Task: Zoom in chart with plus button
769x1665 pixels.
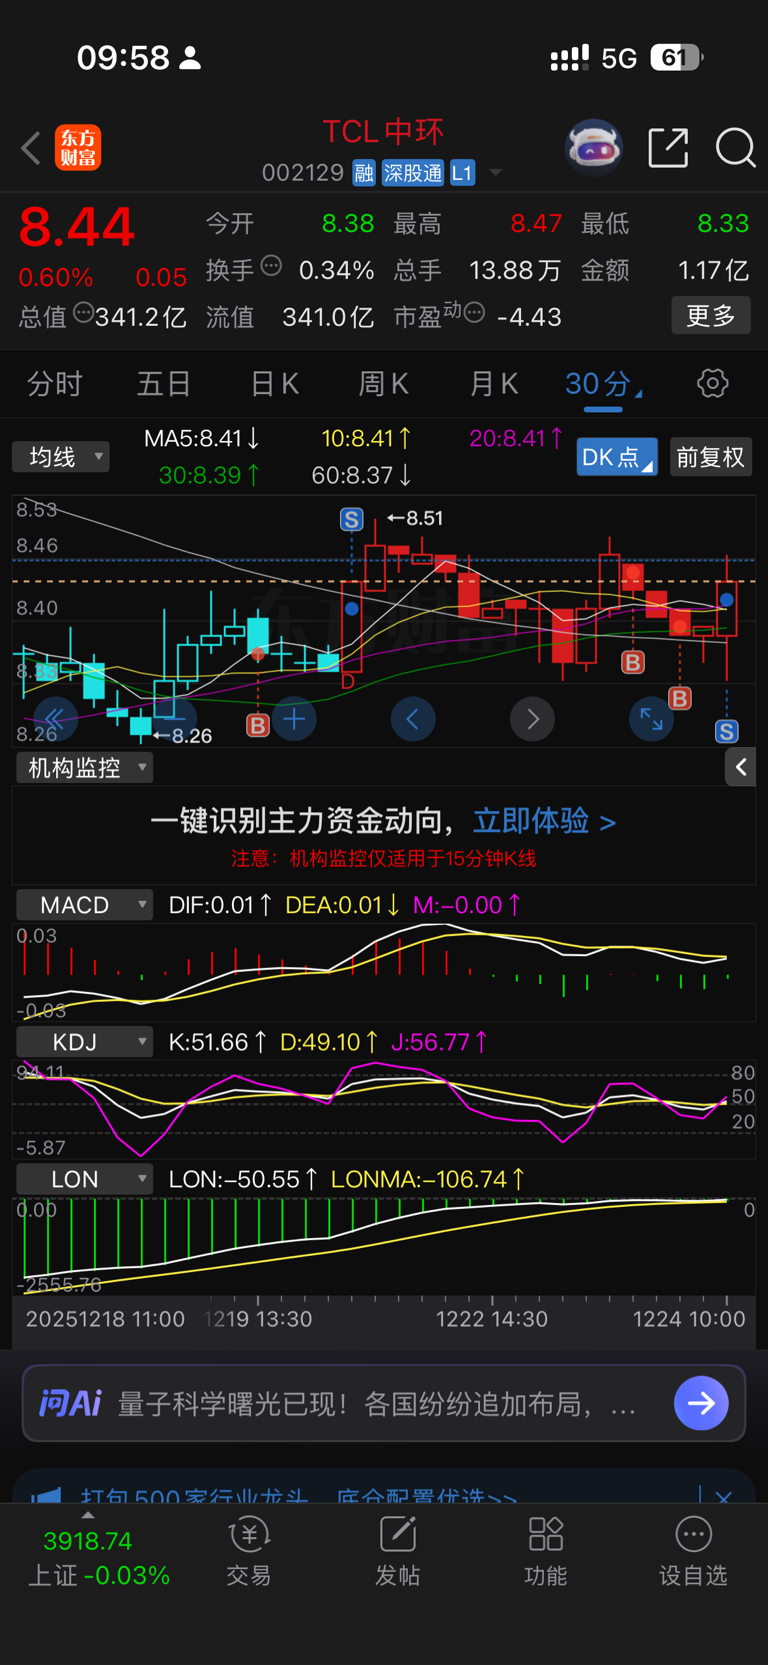Action: click(x=295, y=718)
